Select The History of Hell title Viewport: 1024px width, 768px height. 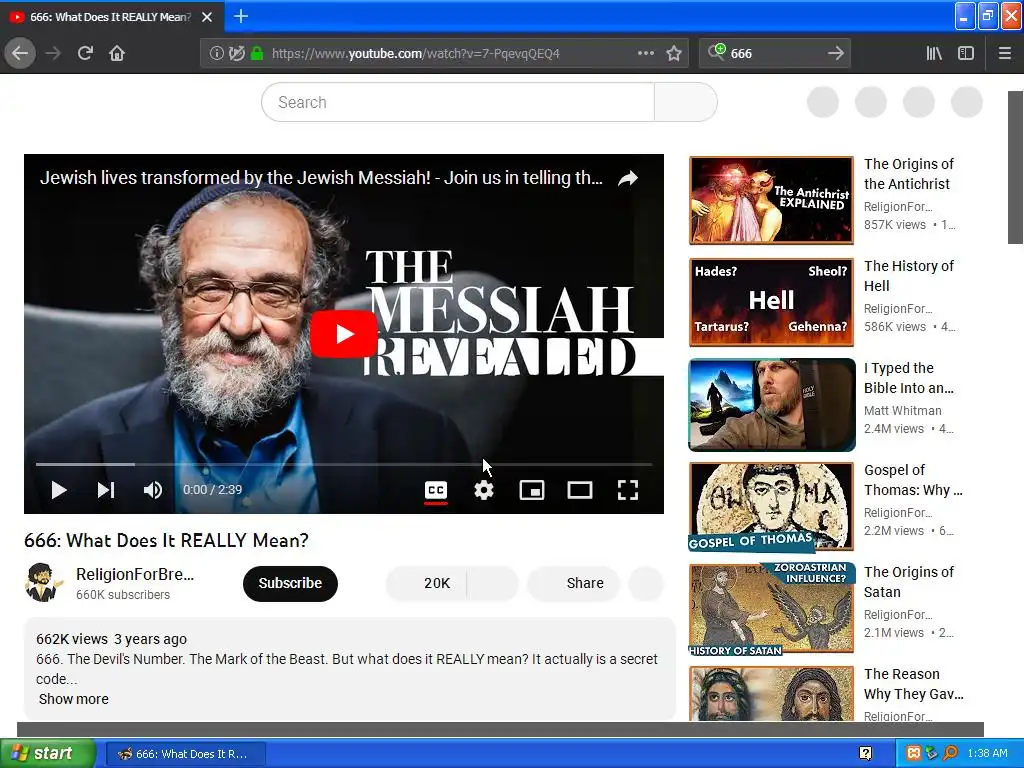pyautogui.click(x=908, y=276)
